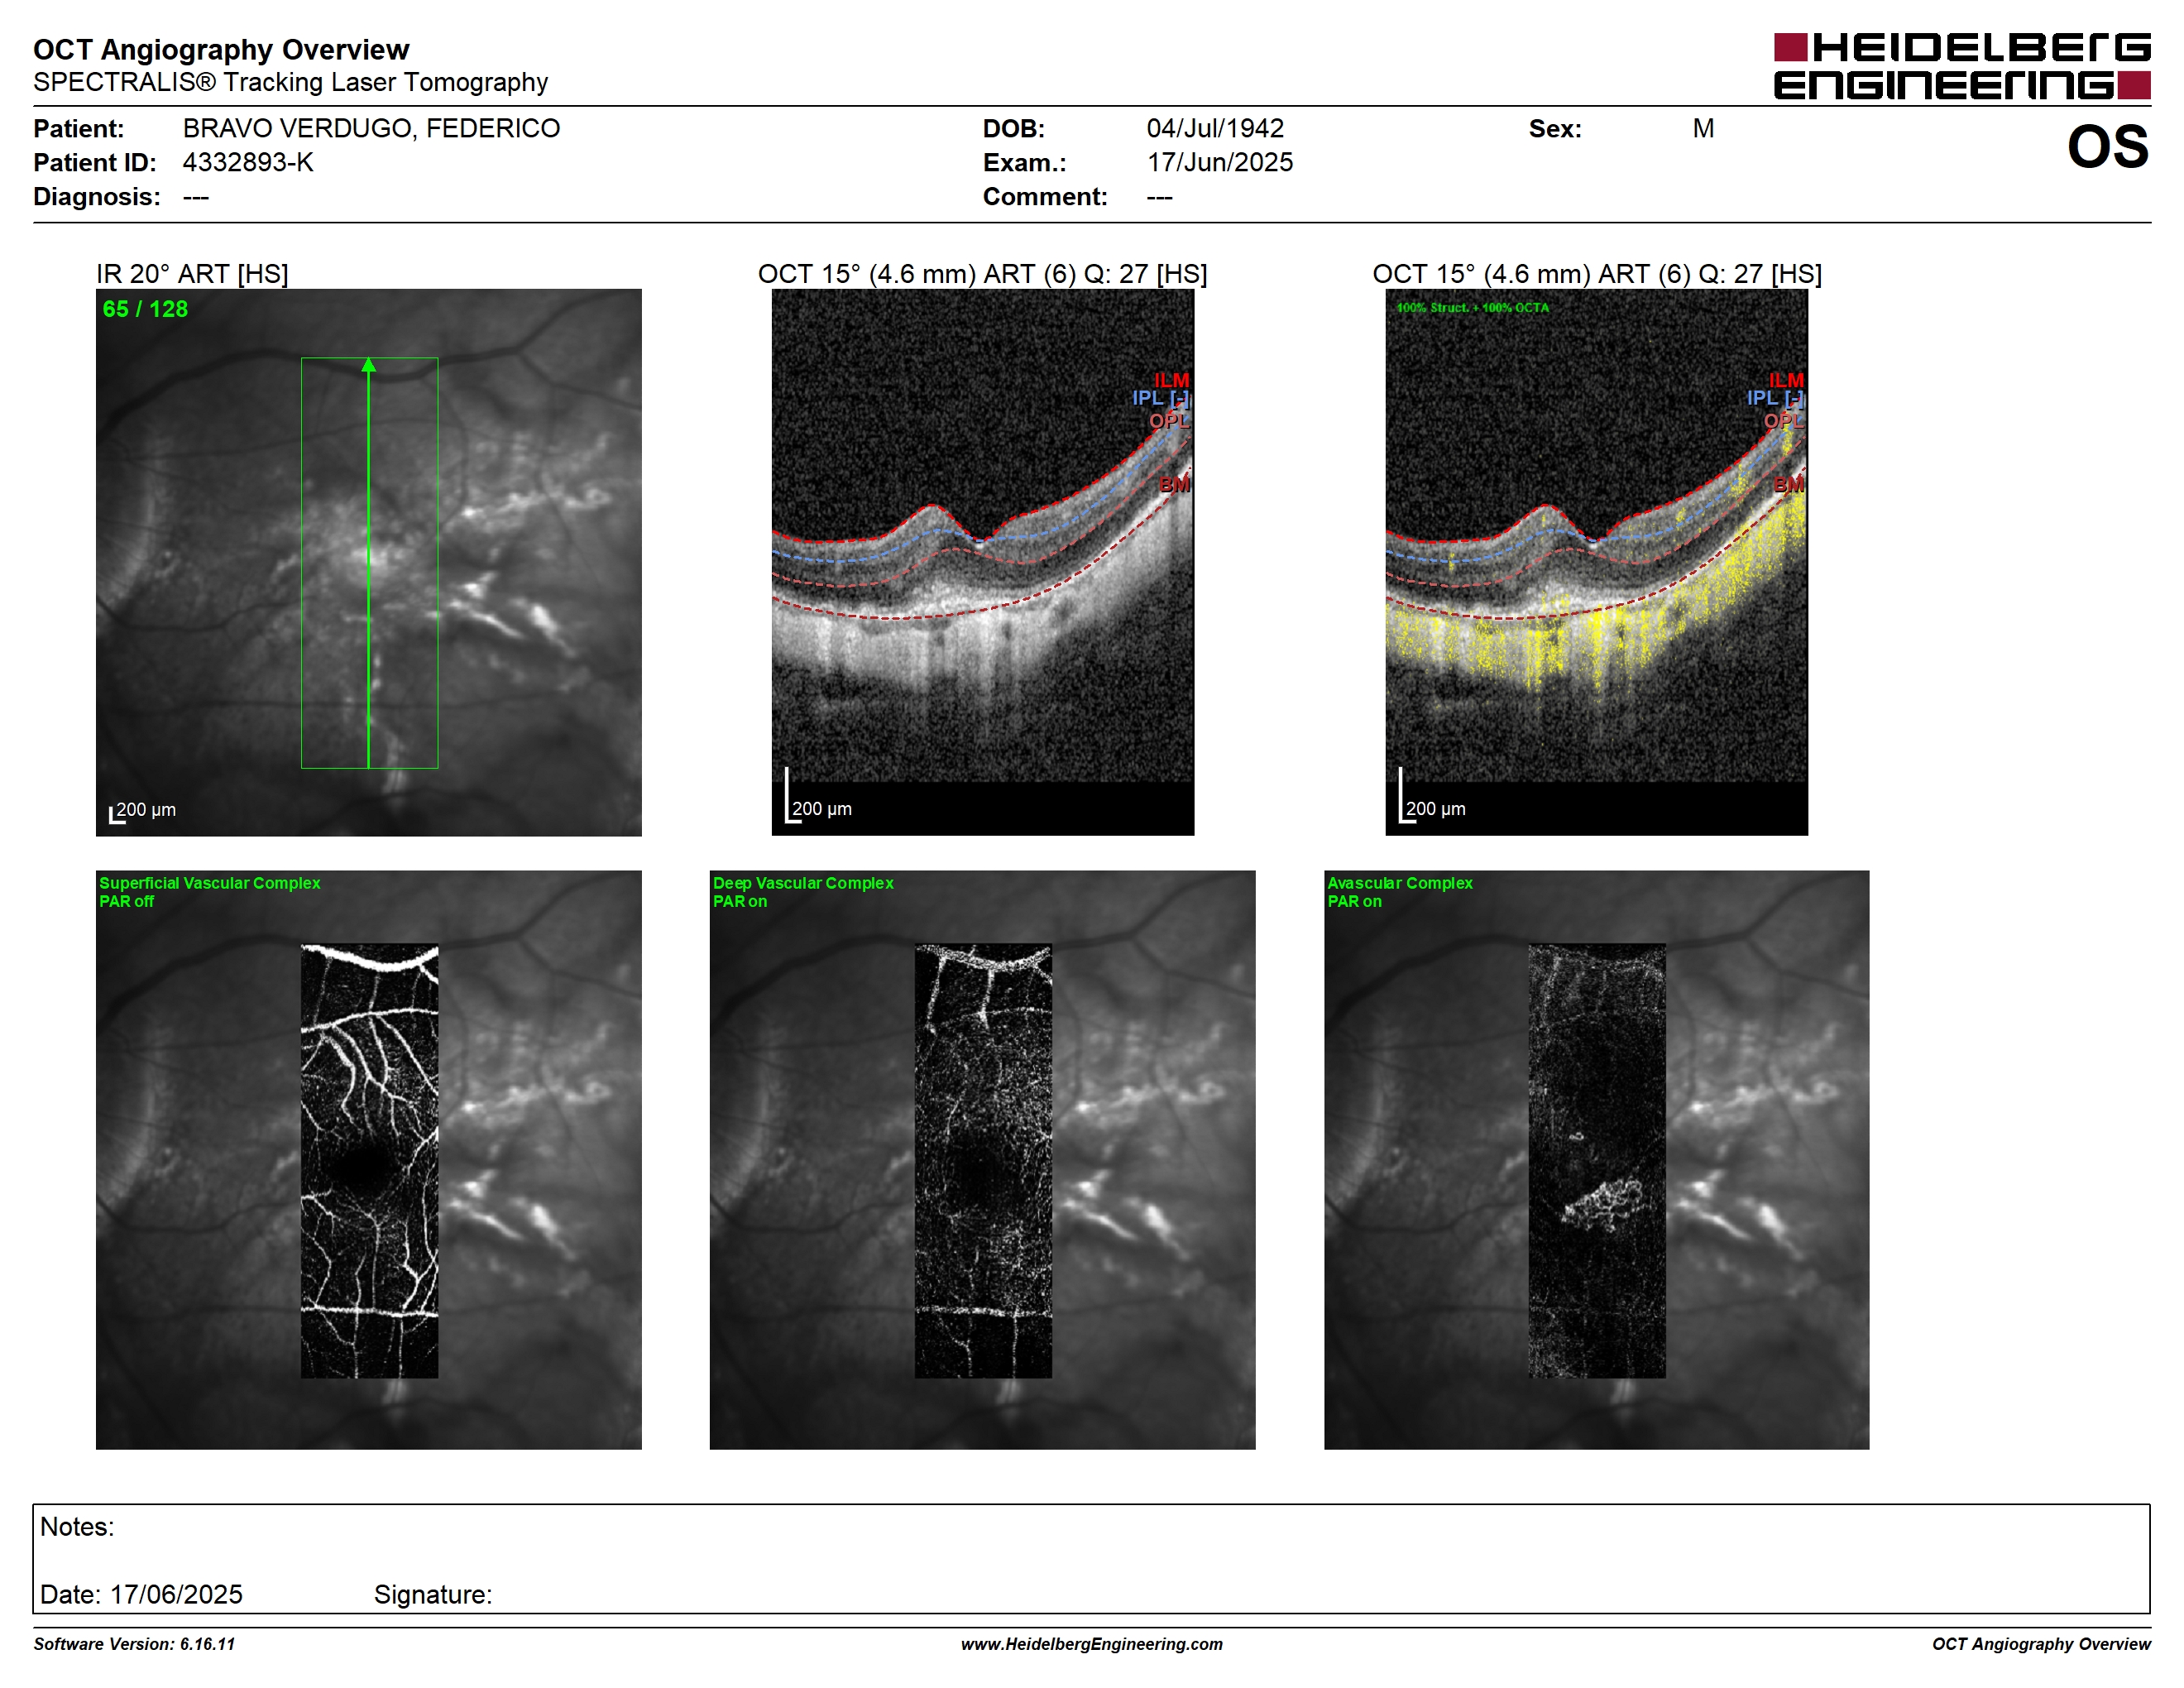Screen dimensions: 2184x1688
Task: Click the DOB value '04/Jul/1942'
Action: tap(1215, 128)
